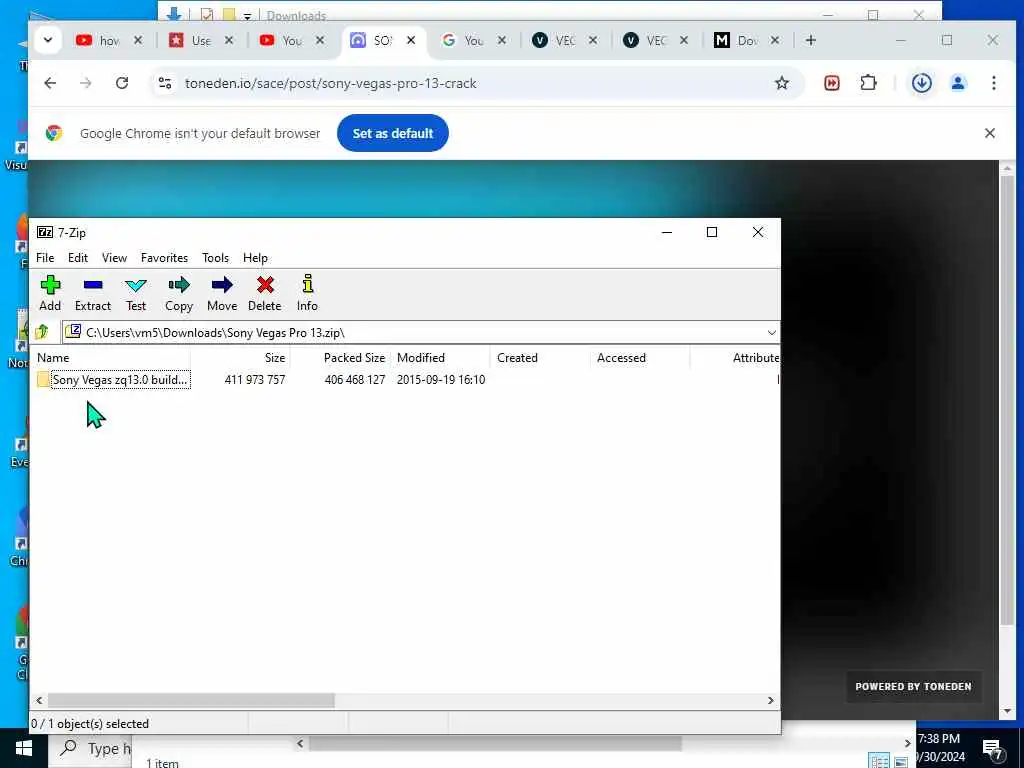Viewport: 1024px width, 768px height.
Task: Select the Sony Vegas zq13.0 build folder
Action: click(114, 379)
